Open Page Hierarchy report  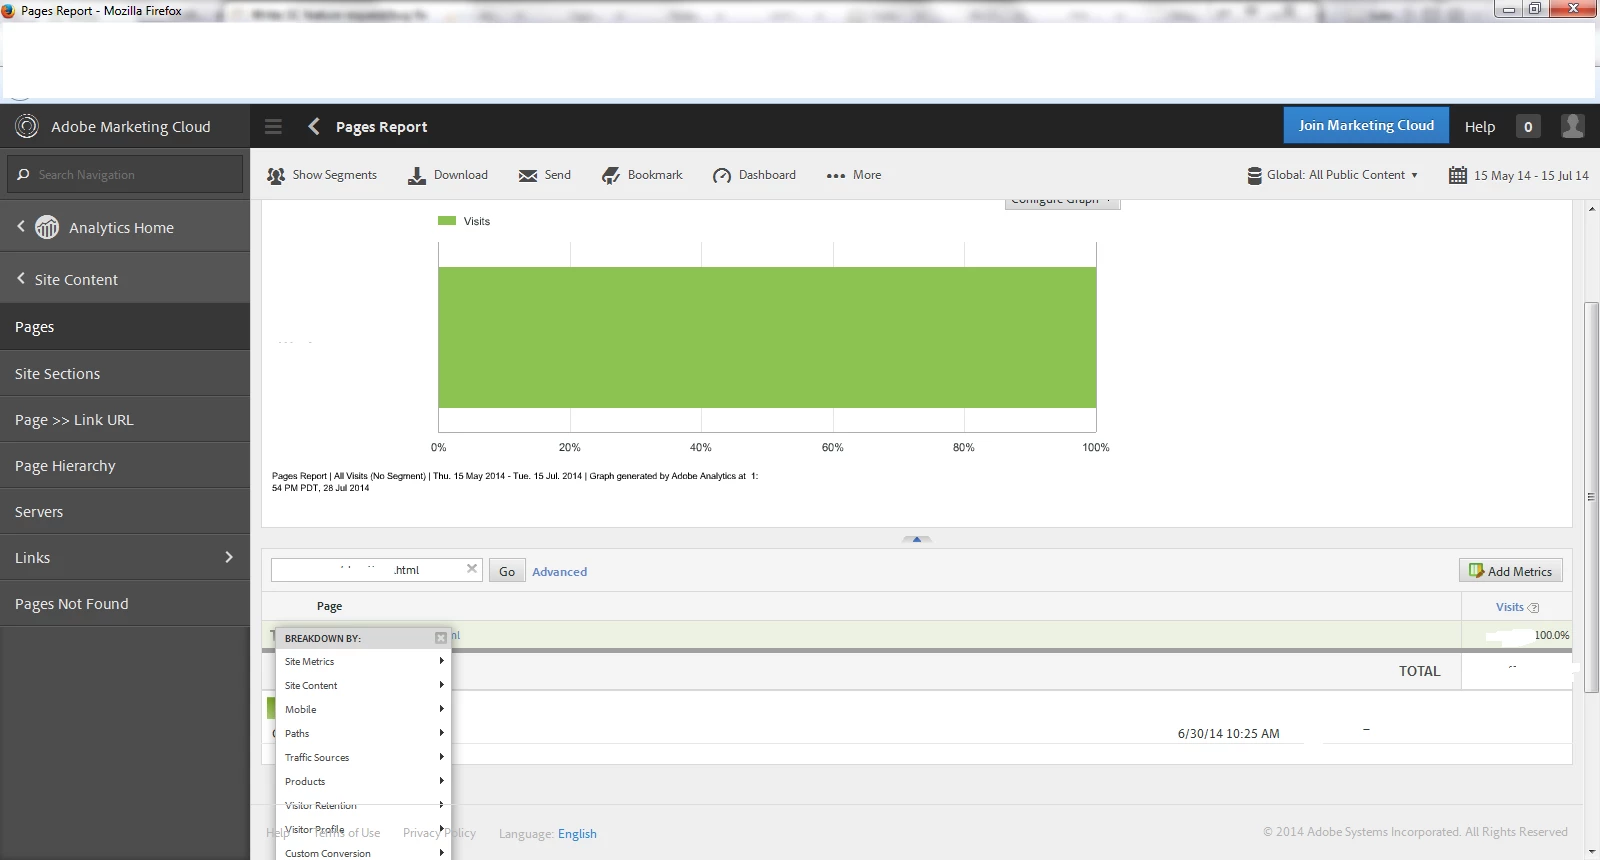tap(125, 465)
